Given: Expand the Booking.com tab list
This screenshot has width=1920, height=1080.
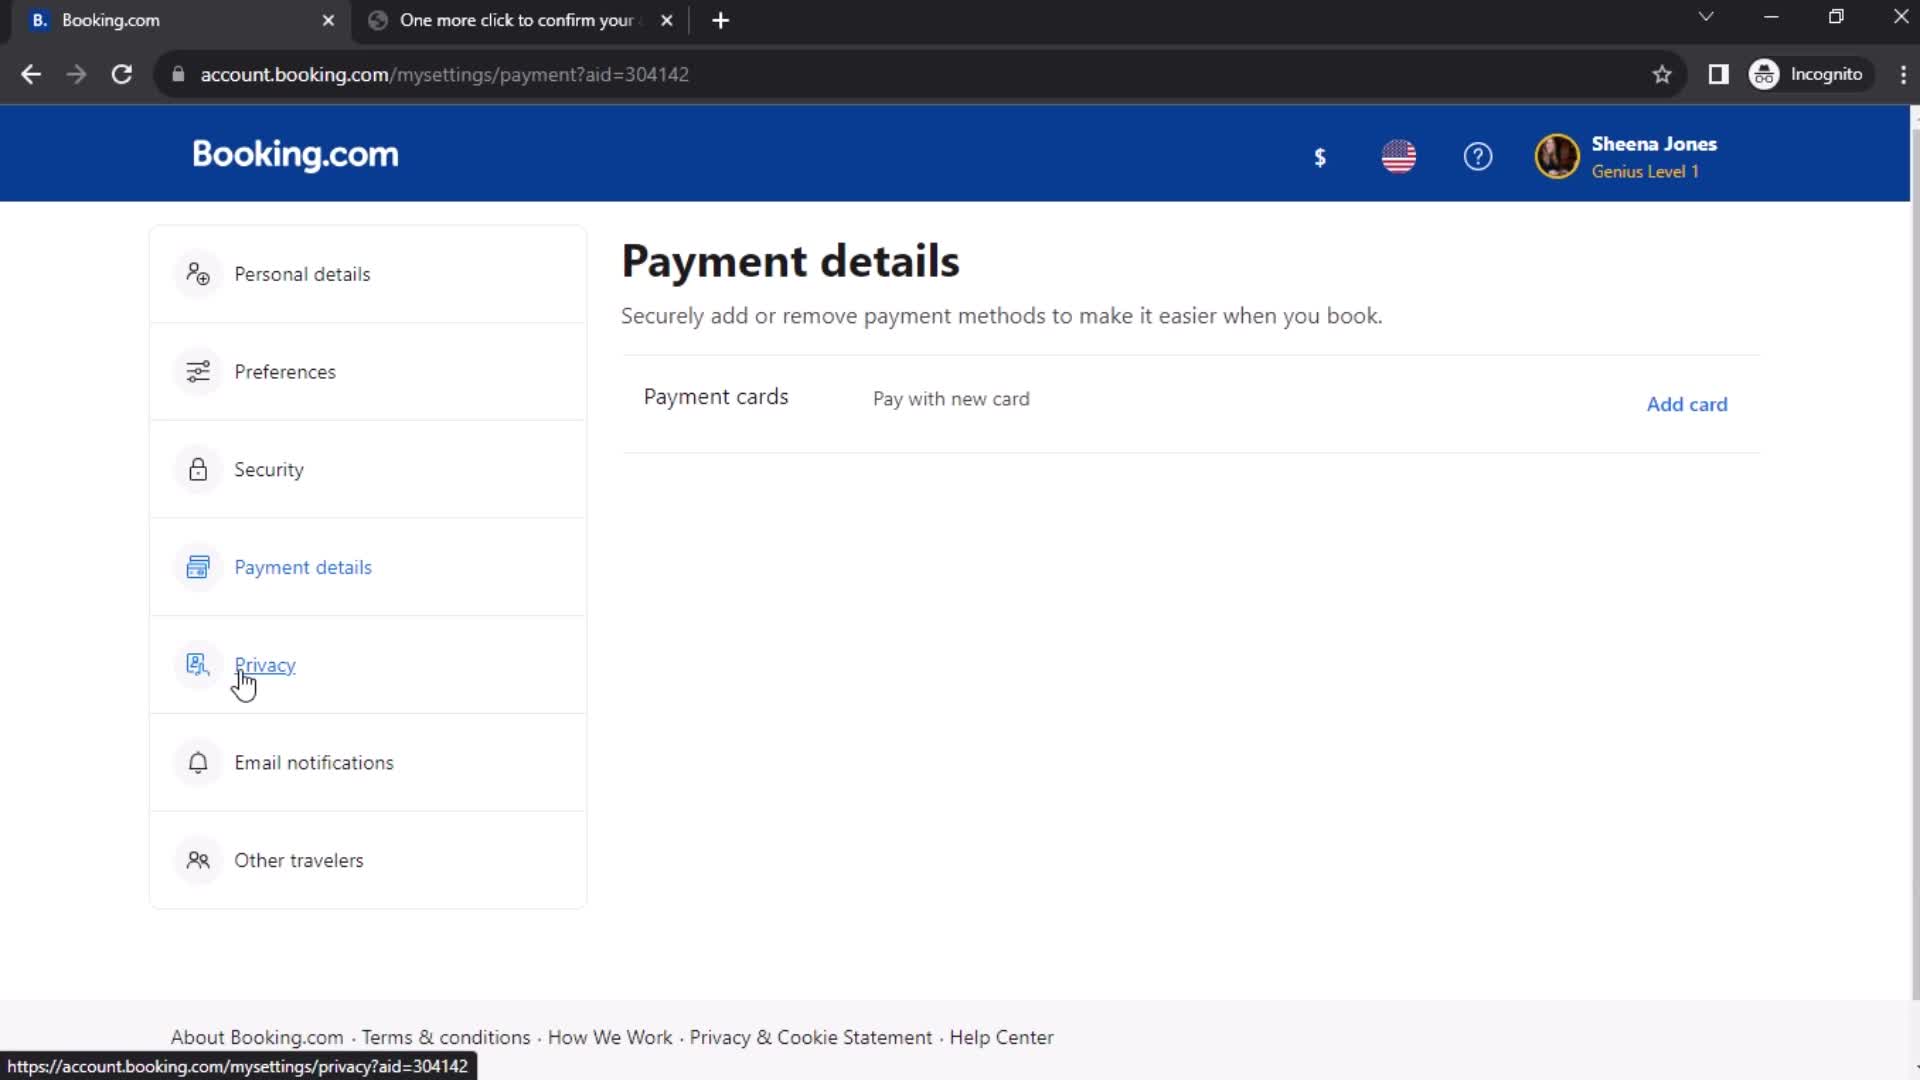Looking at the screenshot, I should (x=1705, y=18).
